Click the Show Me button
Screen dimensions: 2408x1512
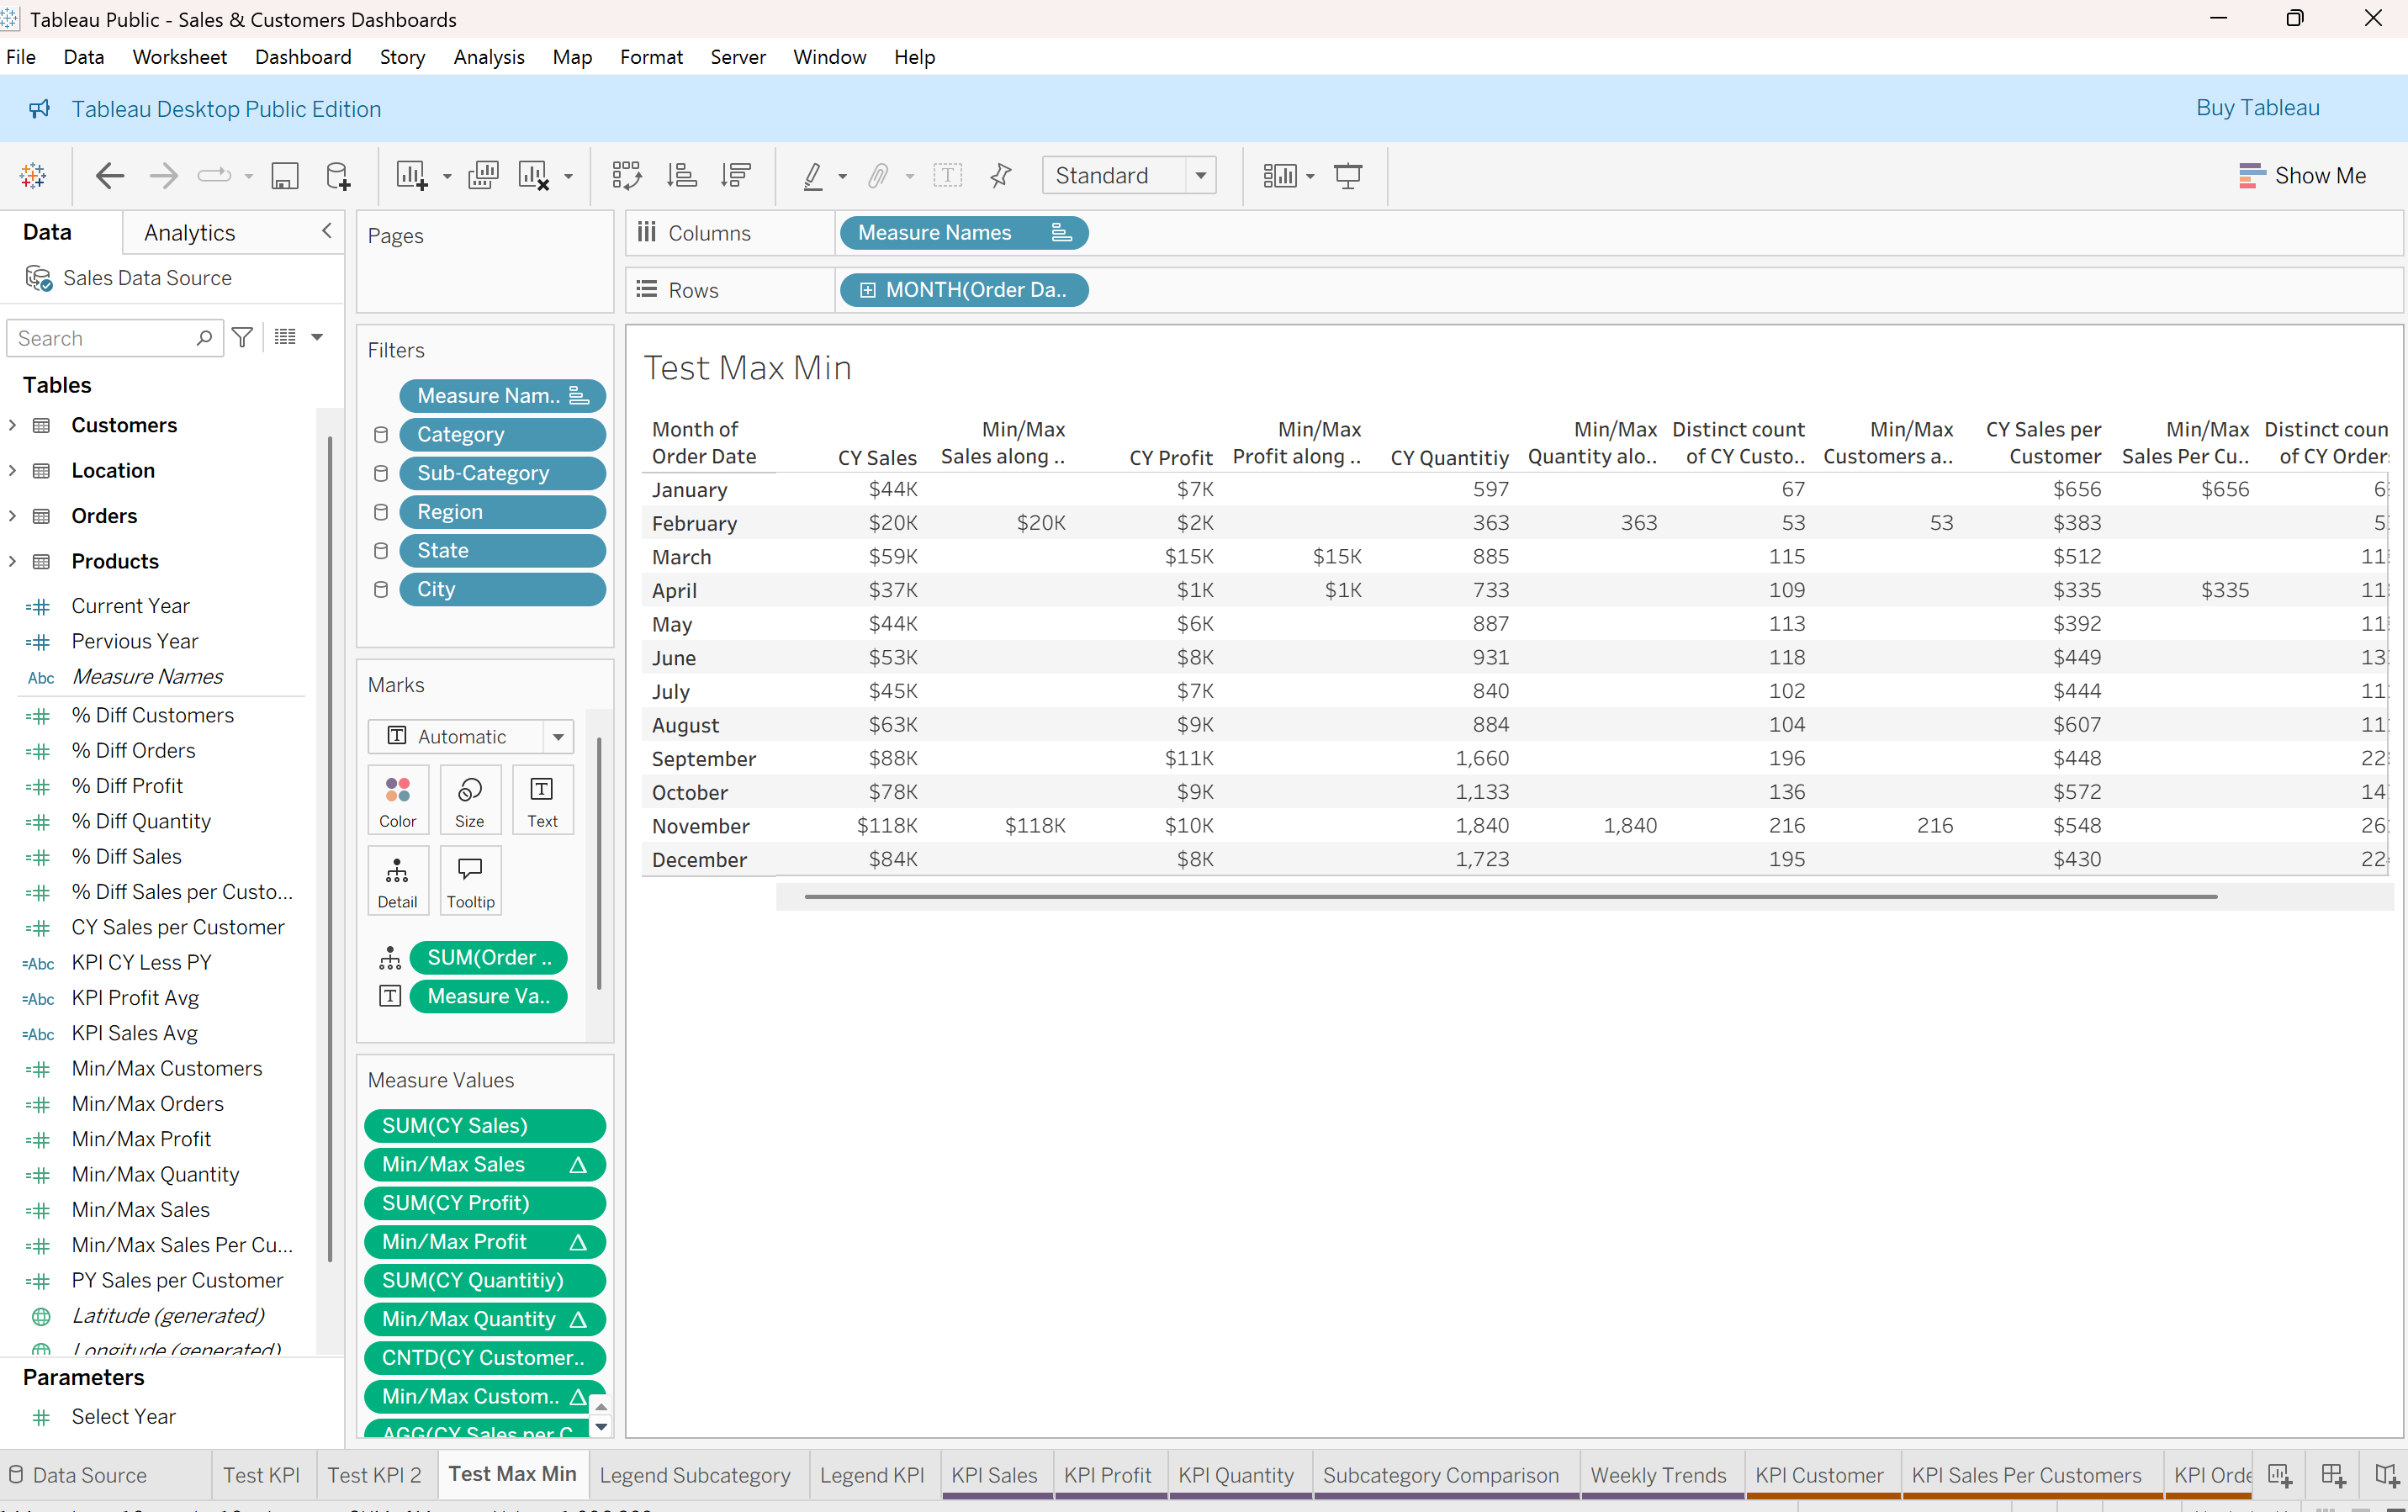coord(2303,176)
